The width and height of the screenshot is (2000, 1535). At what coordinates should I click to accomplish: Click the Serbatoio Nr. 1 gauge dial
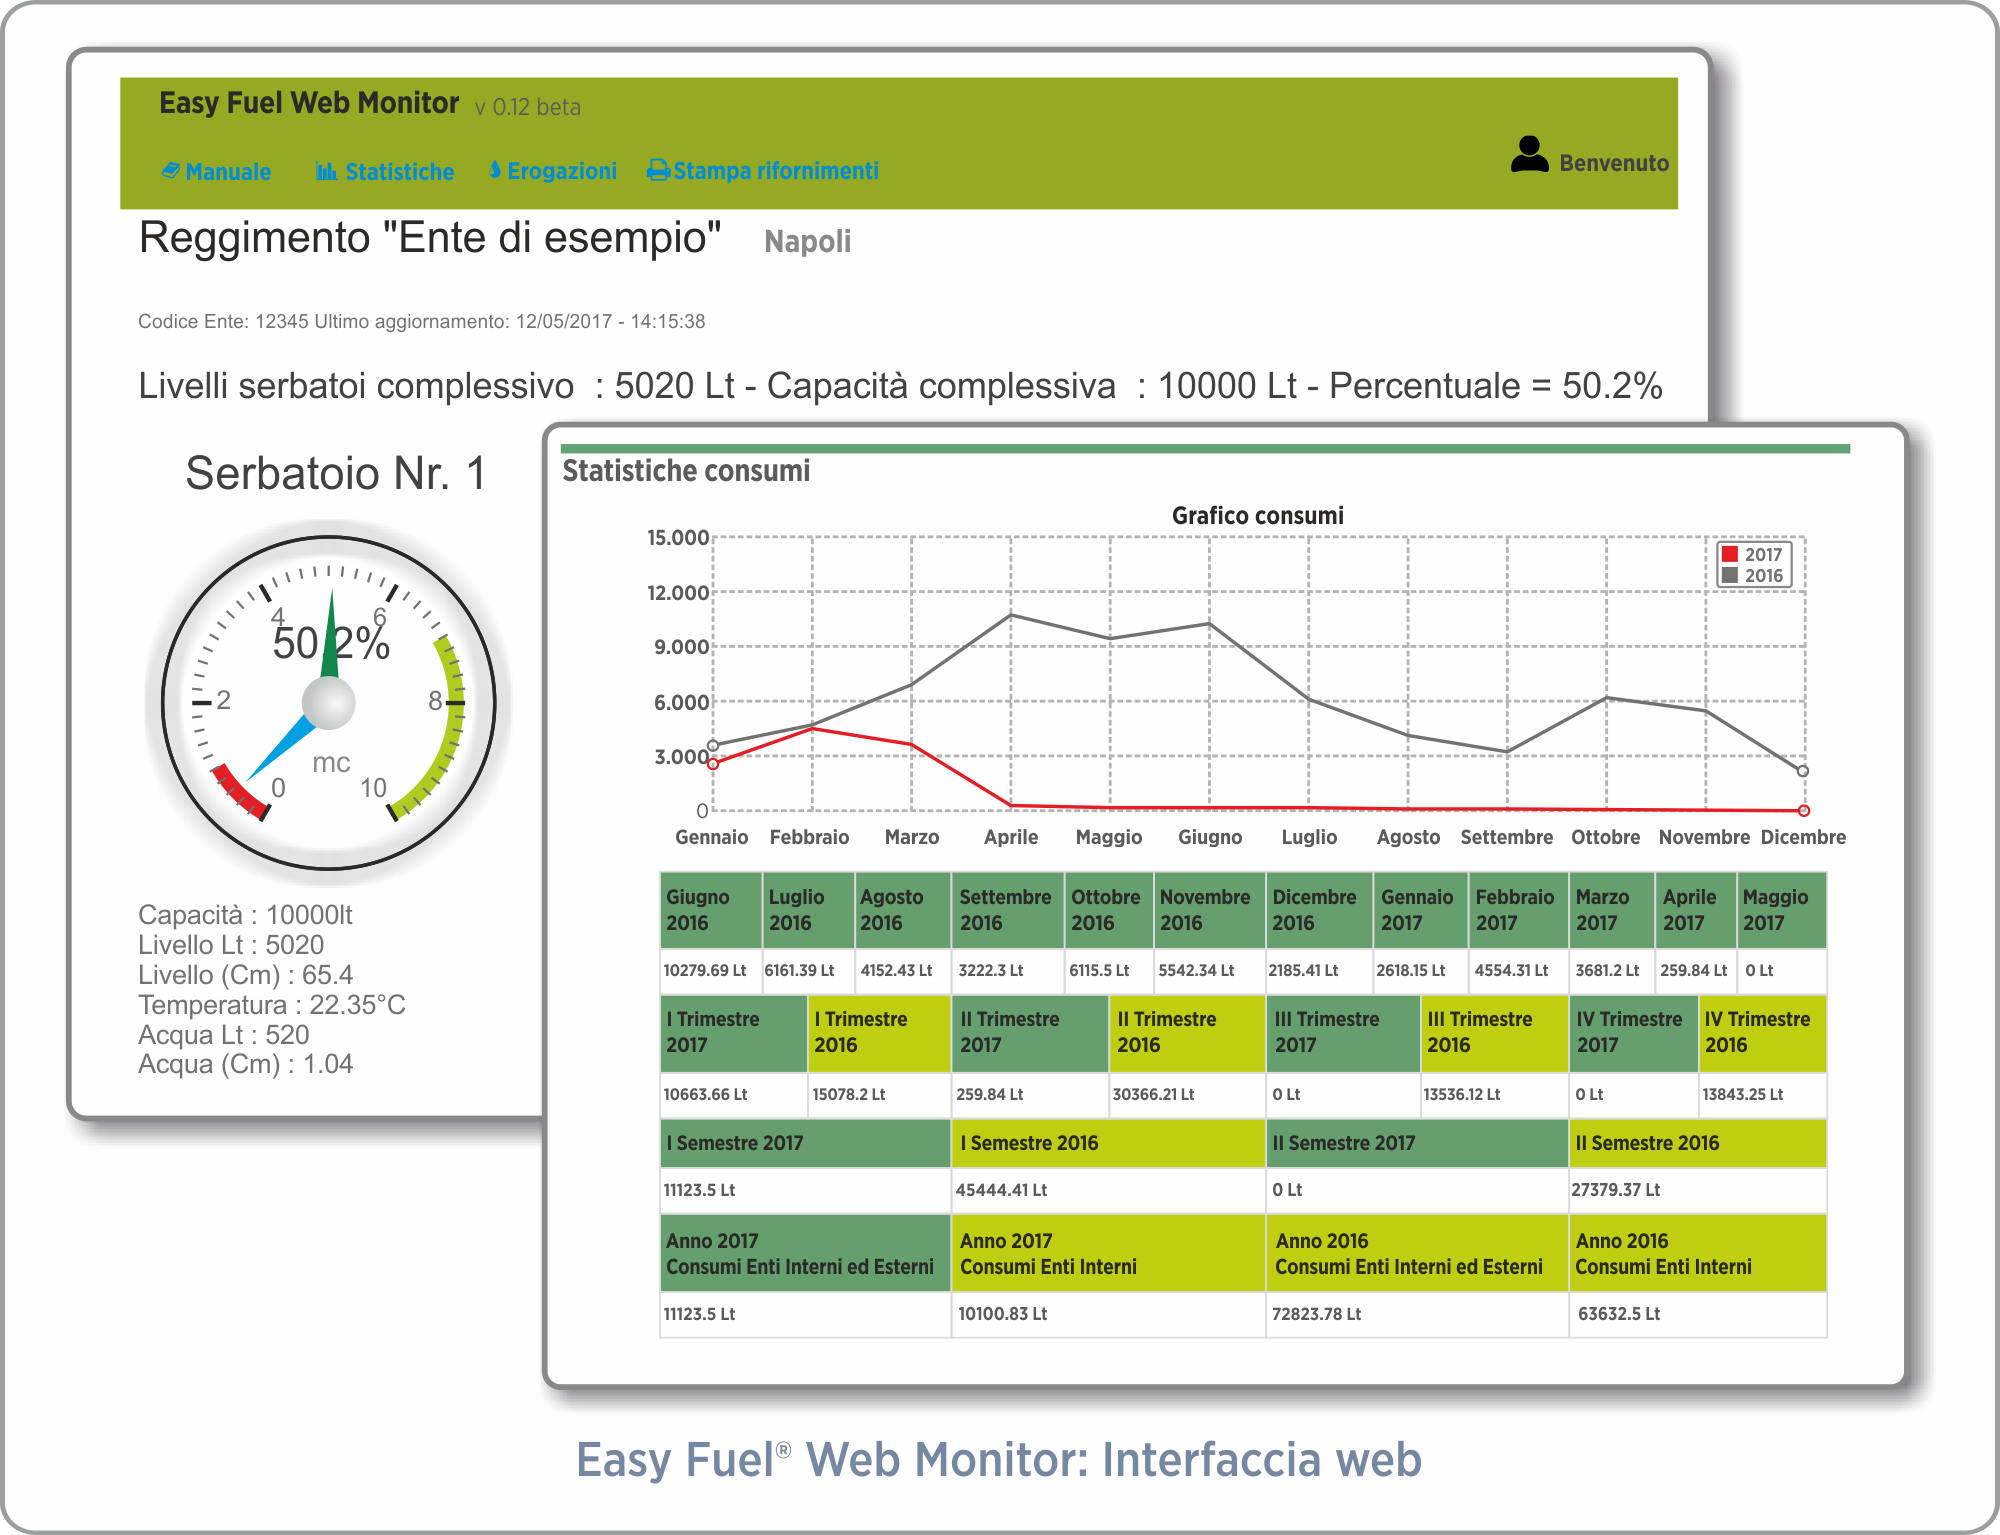tap(329, 703)
